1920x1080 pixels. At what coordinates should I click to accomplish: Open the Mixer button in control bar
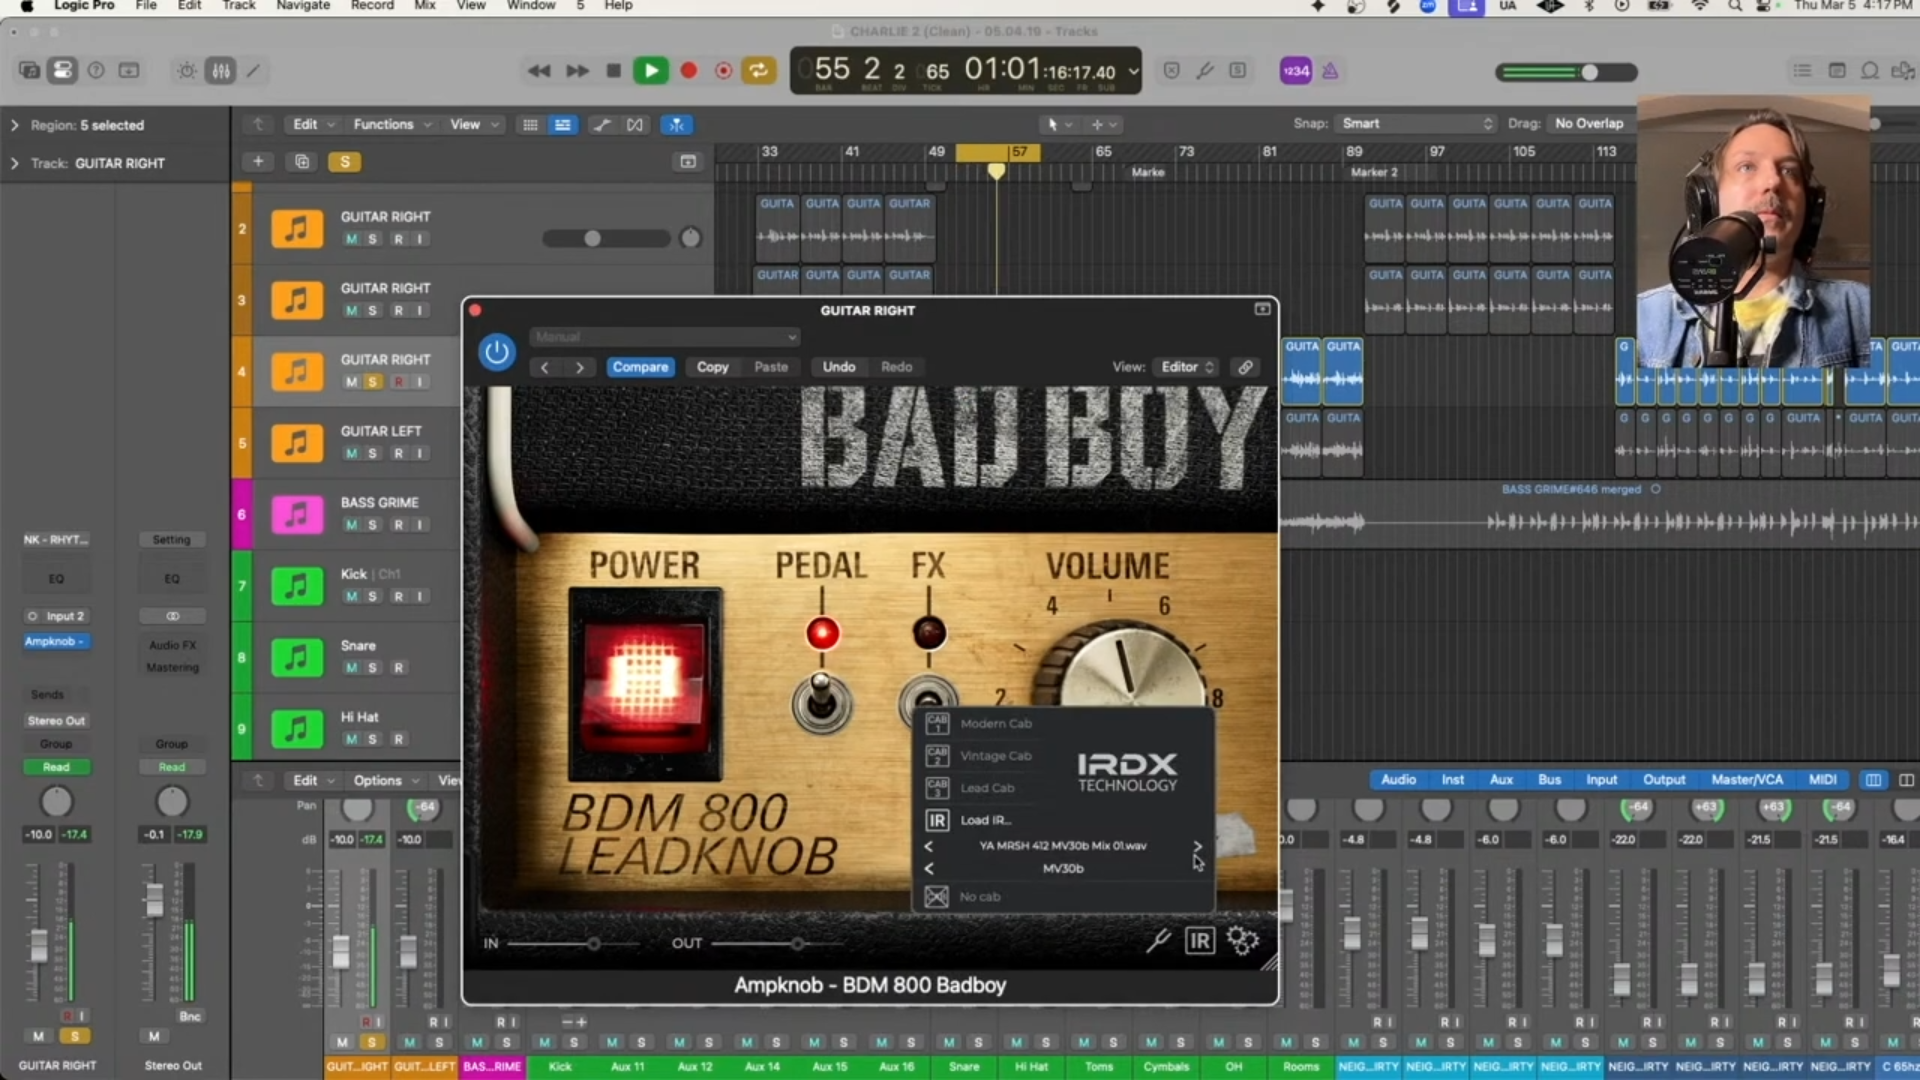pyautogui.click(x=221, y=71)
